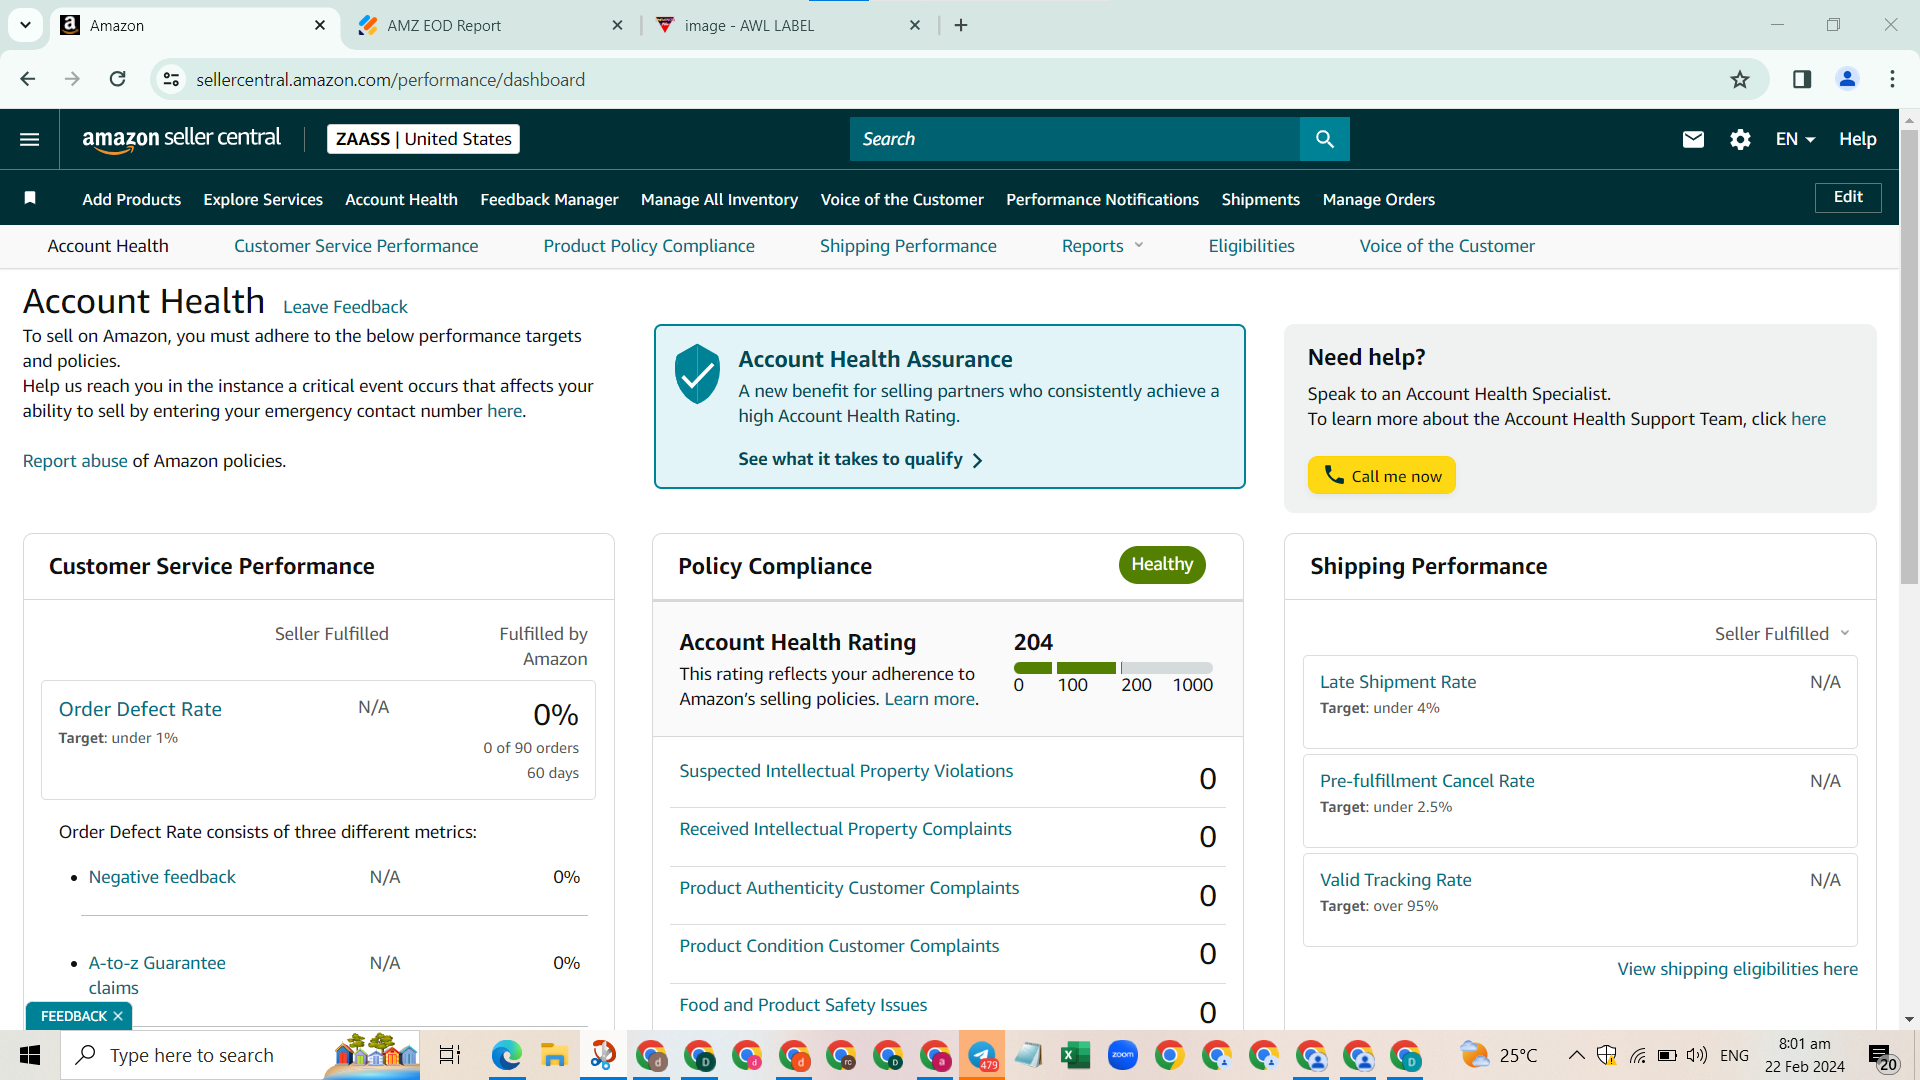Click the Account Health Assurance shield icon
Viewport: 1920px width, 1080px height.
tap(697, 373)
